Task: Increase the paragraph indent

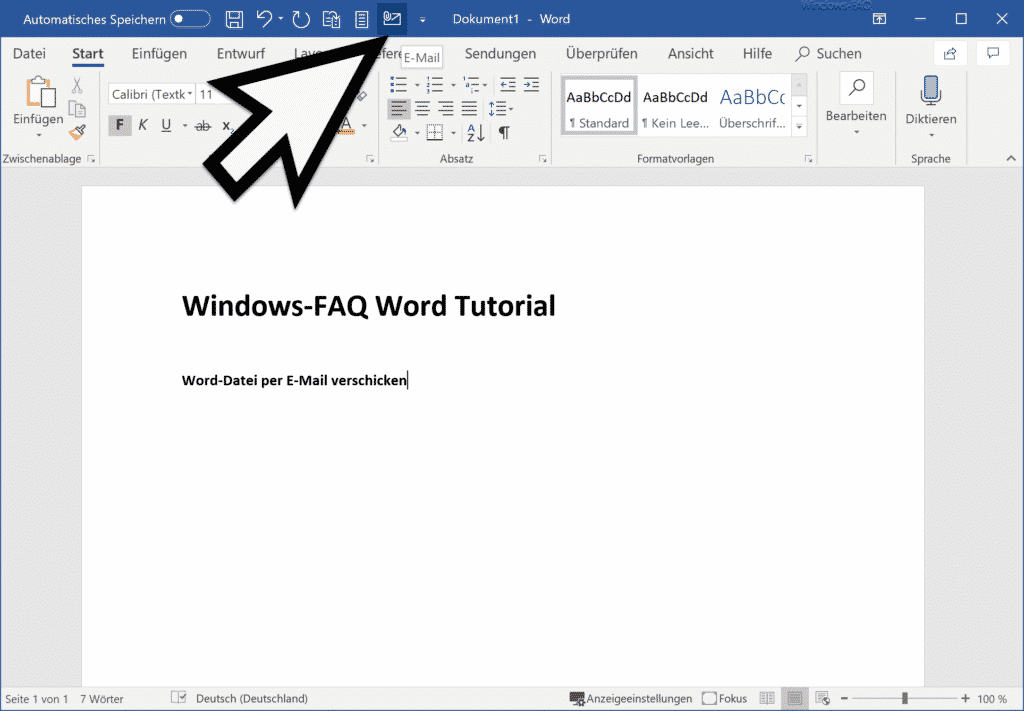Action: point(532,84)
